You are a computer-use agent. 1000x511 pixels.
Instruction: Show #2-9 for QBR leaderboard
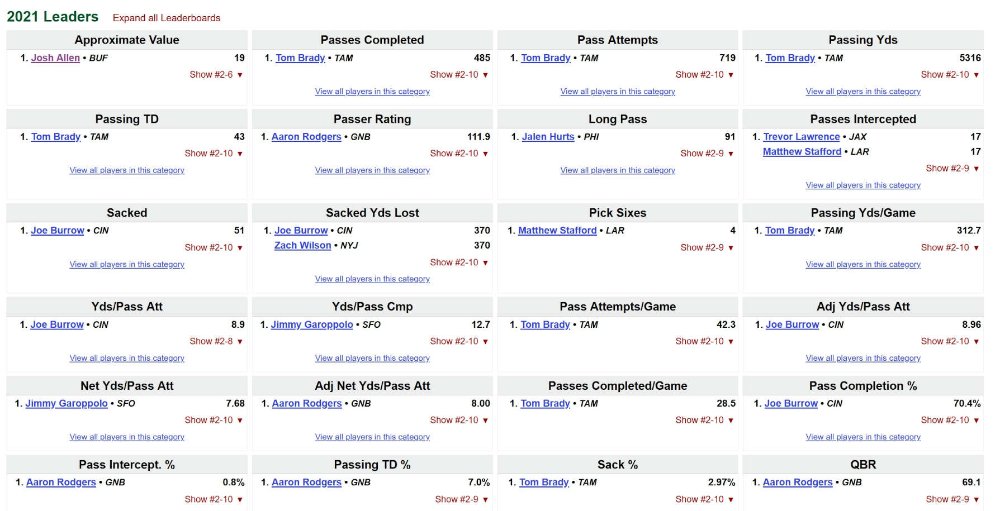coord(953,500)
